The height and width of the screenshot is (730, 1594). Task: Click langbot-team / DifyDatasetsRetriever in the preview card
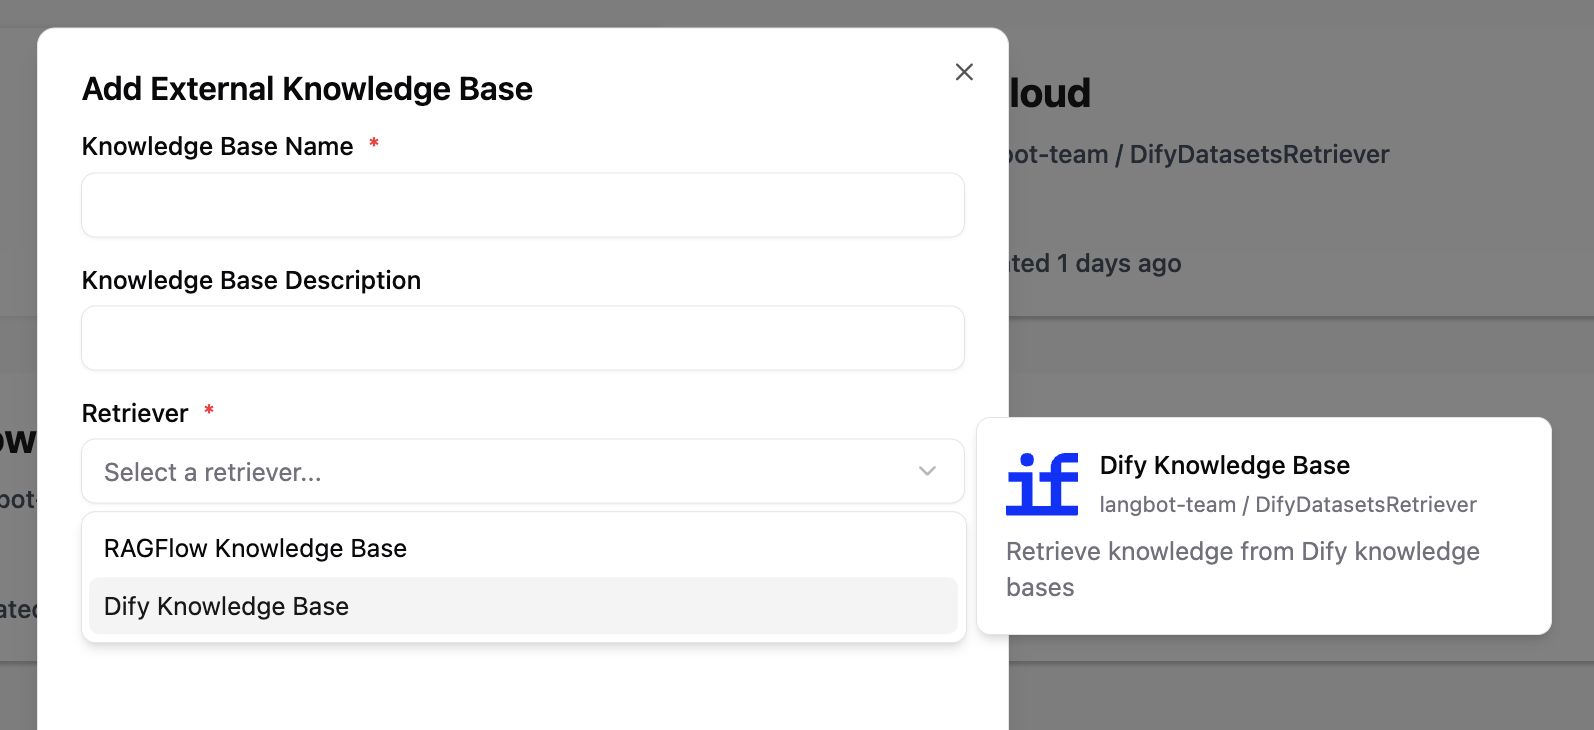click(1287, 505)
